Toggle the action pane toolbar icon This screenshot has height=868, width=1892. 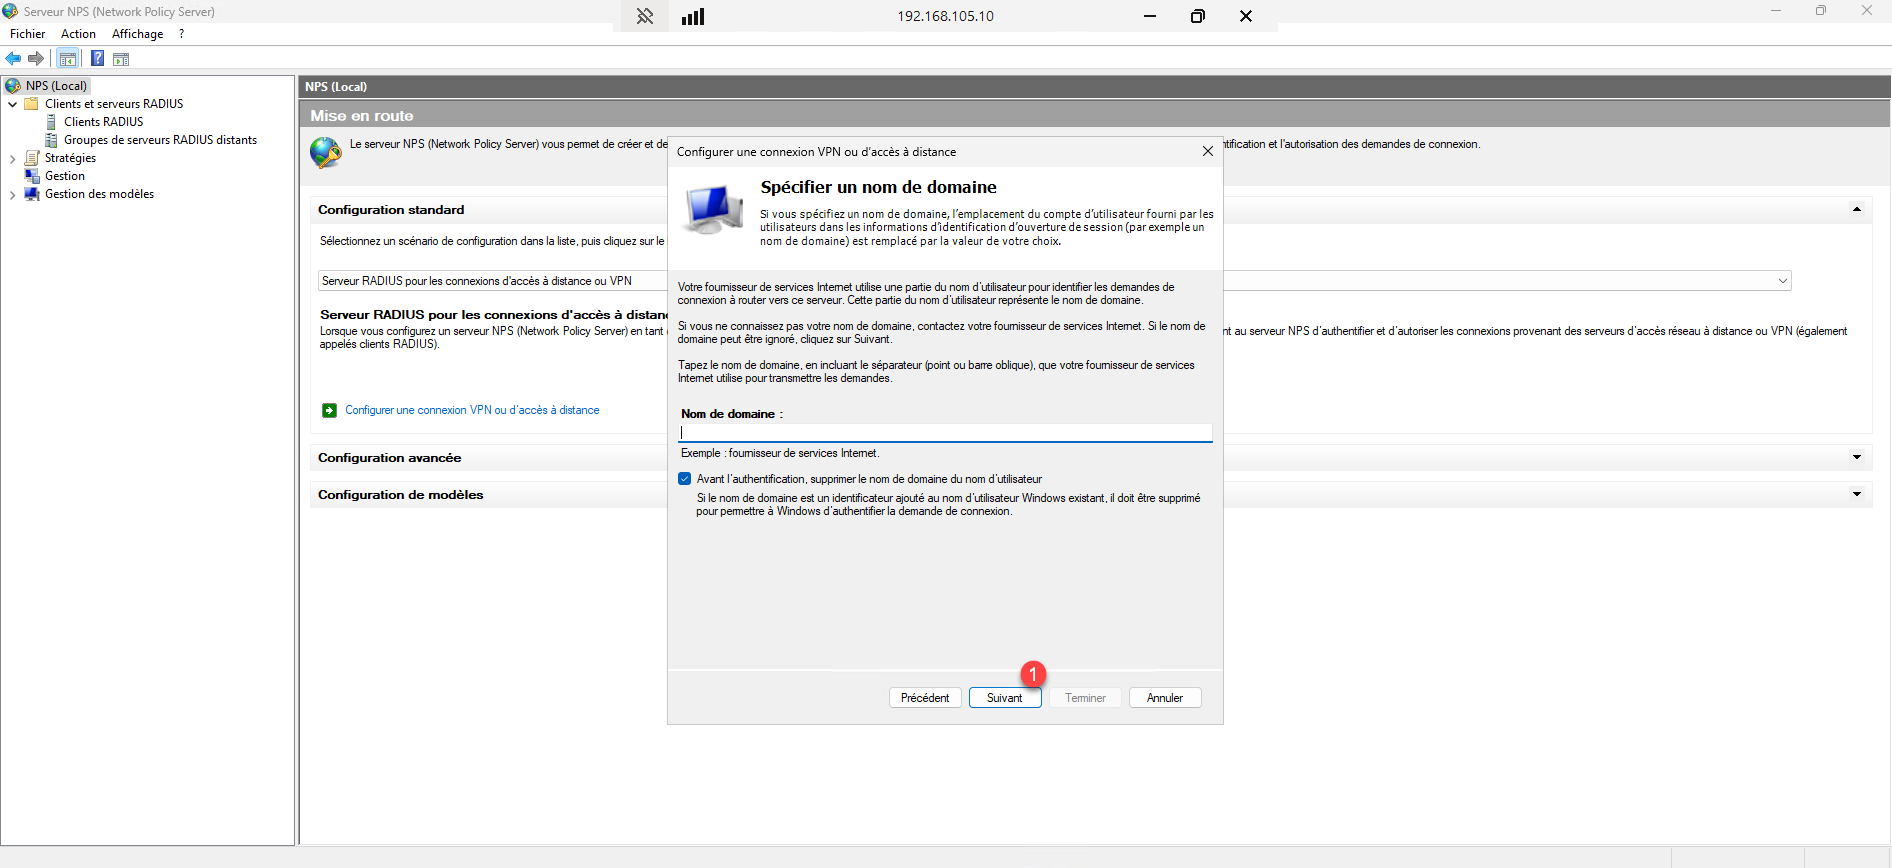121,59
